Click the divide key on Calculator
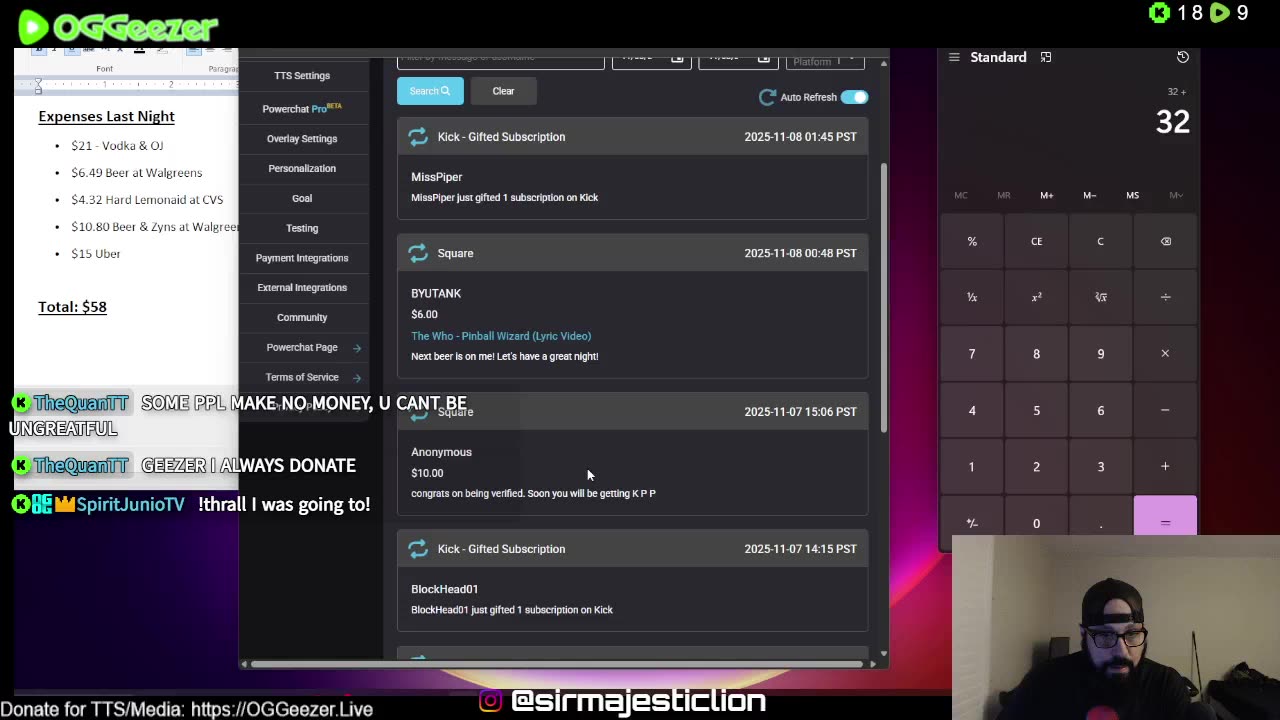The height and width of the screenshot is (720, 1280). pyautogui.click(x=1165, y=297)
